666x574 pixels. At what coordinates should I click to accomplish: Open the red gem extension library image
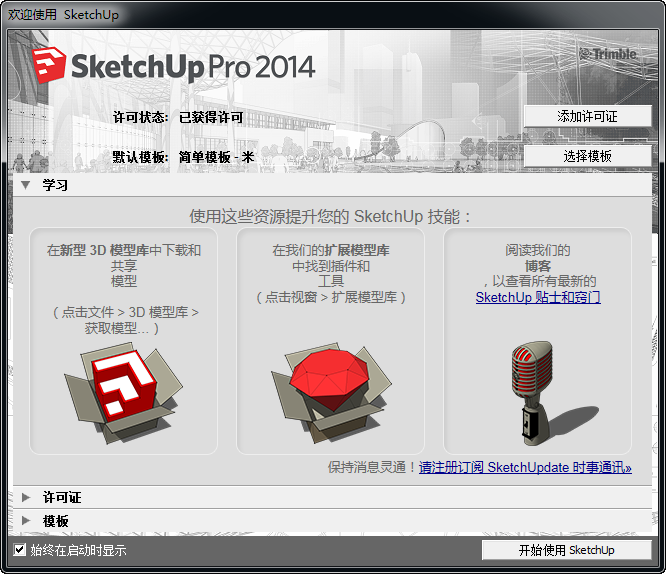click(331, 393)
